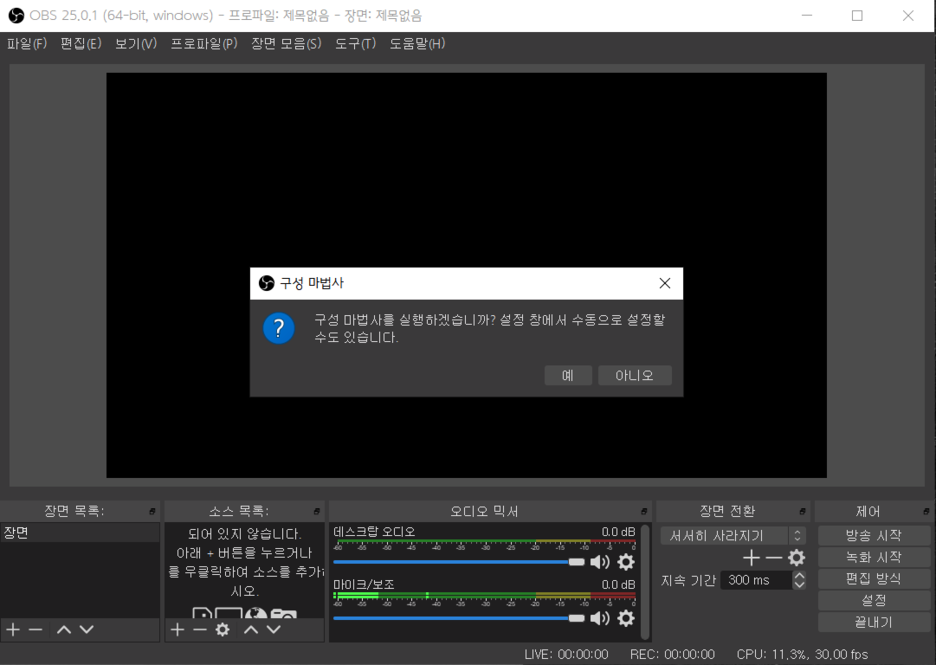This screenshot has width=936, height=665.
Task: Move source up with arrow icon
Action: (x=251, y=629)
